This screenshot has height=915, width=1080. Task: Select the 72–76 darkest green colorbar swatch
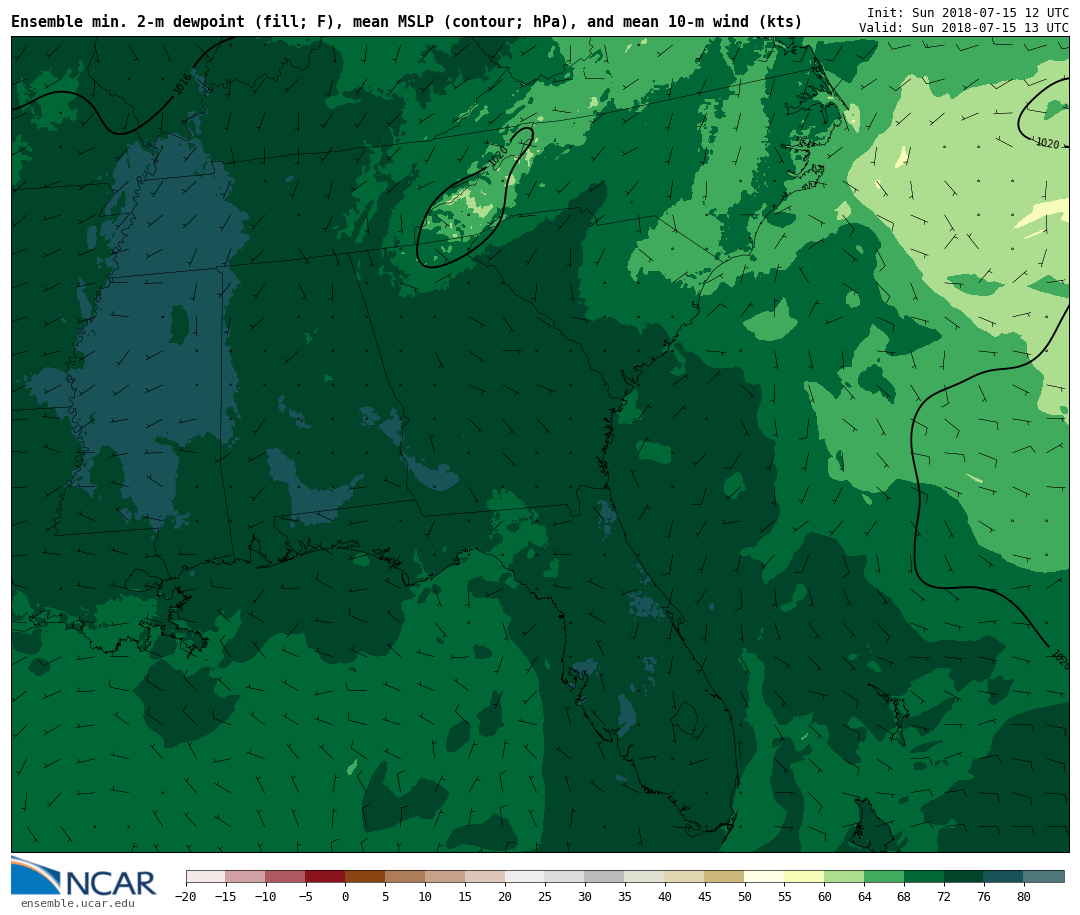point(964,877)
